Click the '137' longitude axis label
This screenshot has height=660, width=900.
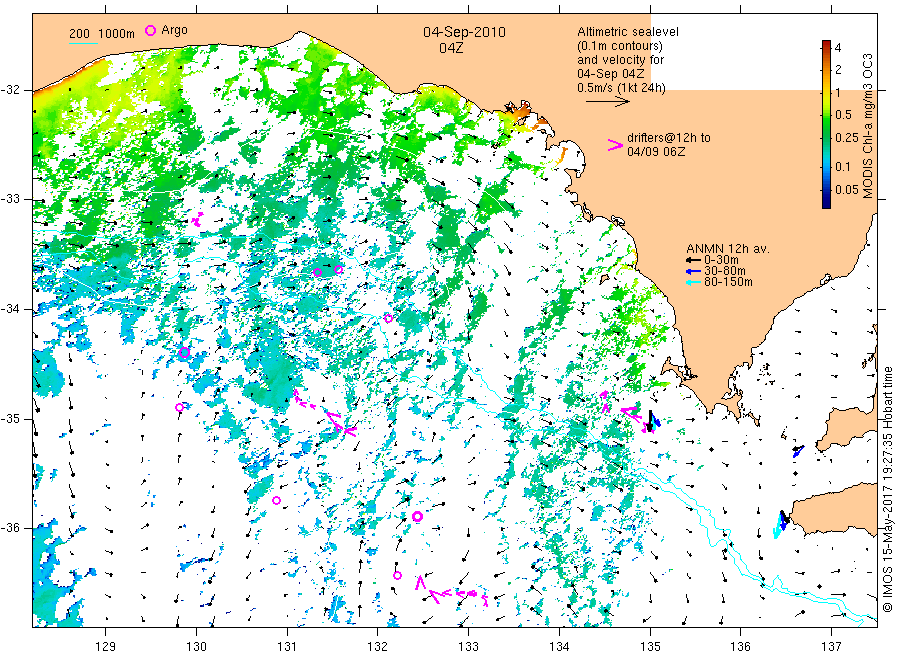point(831,647)
